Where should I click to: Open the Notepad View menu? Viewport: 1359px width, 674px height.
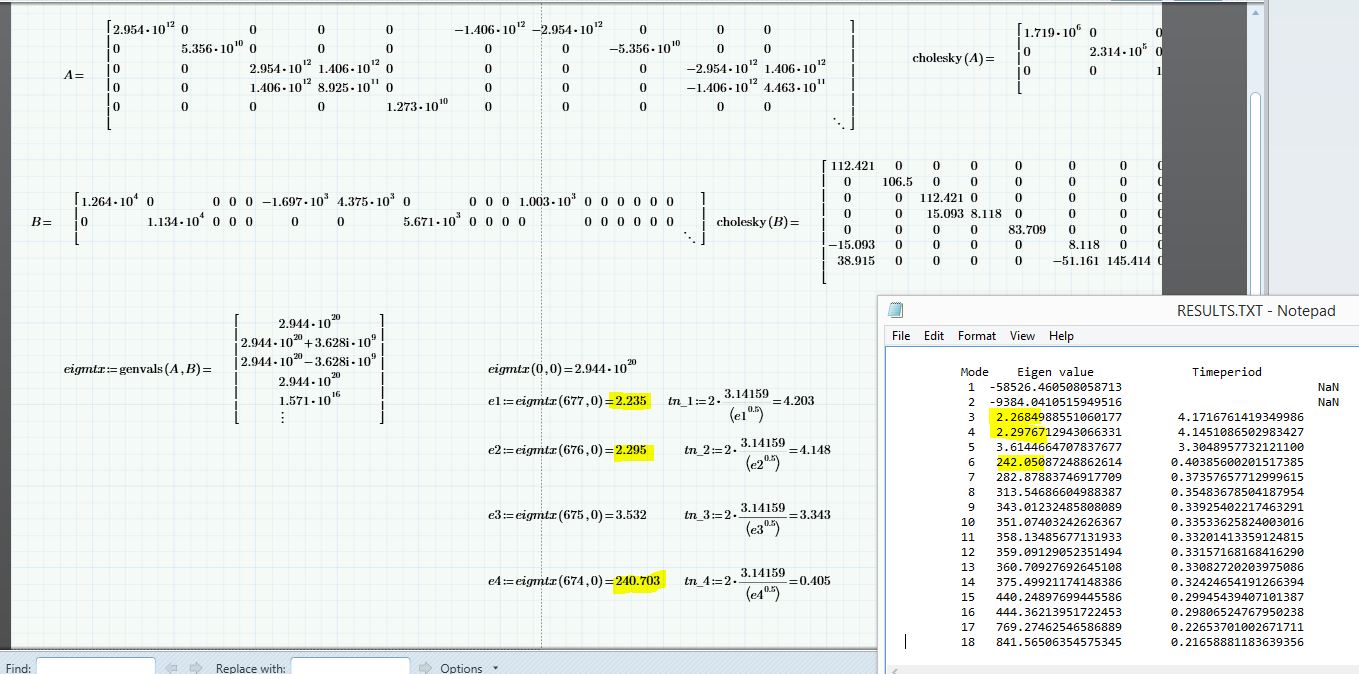pyautogui.click(x=1022, y=336)
